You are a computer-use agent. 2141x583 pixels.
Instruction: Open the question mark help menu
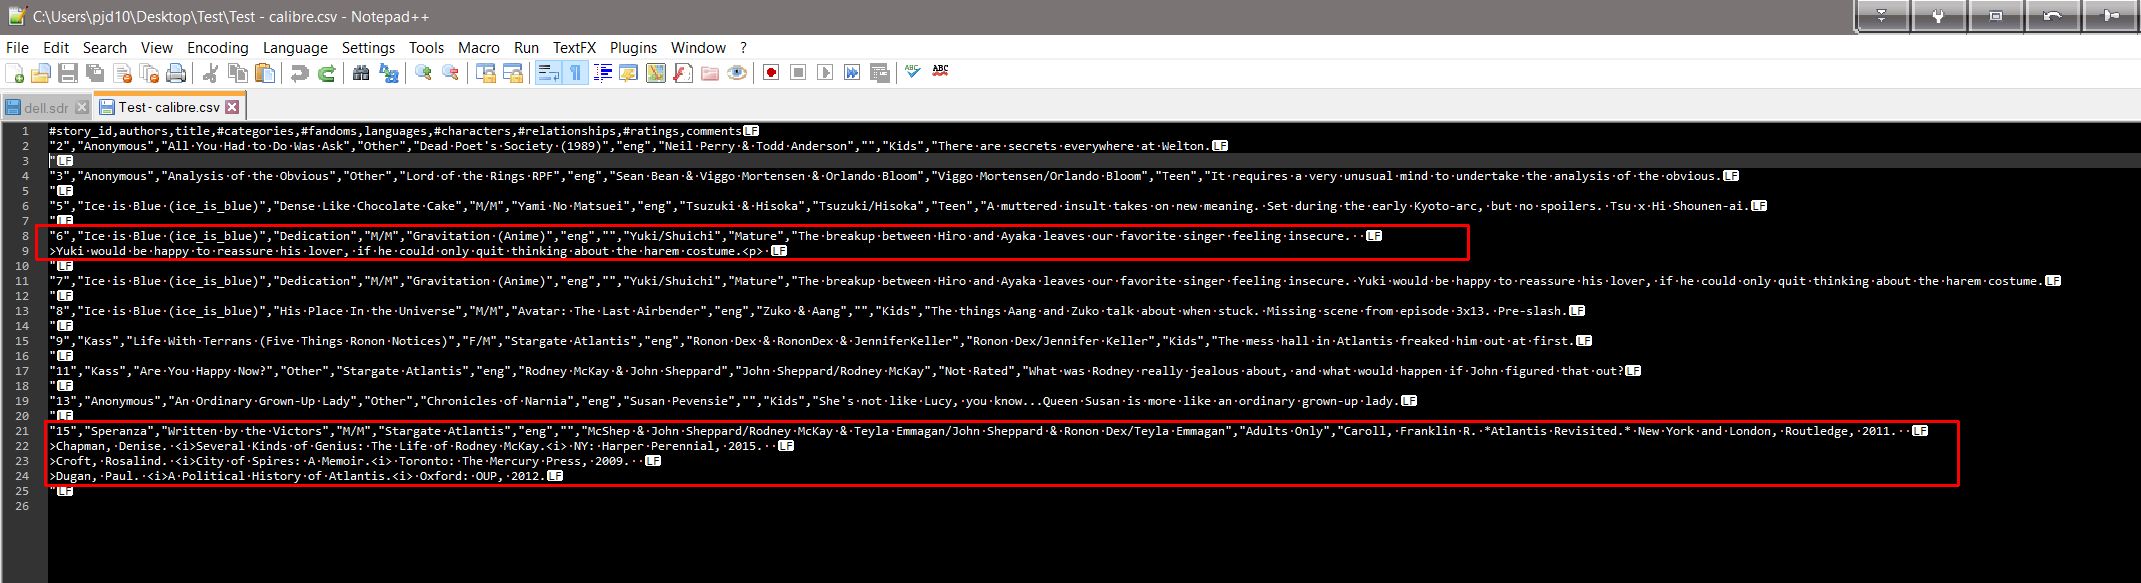click(743, 47)
